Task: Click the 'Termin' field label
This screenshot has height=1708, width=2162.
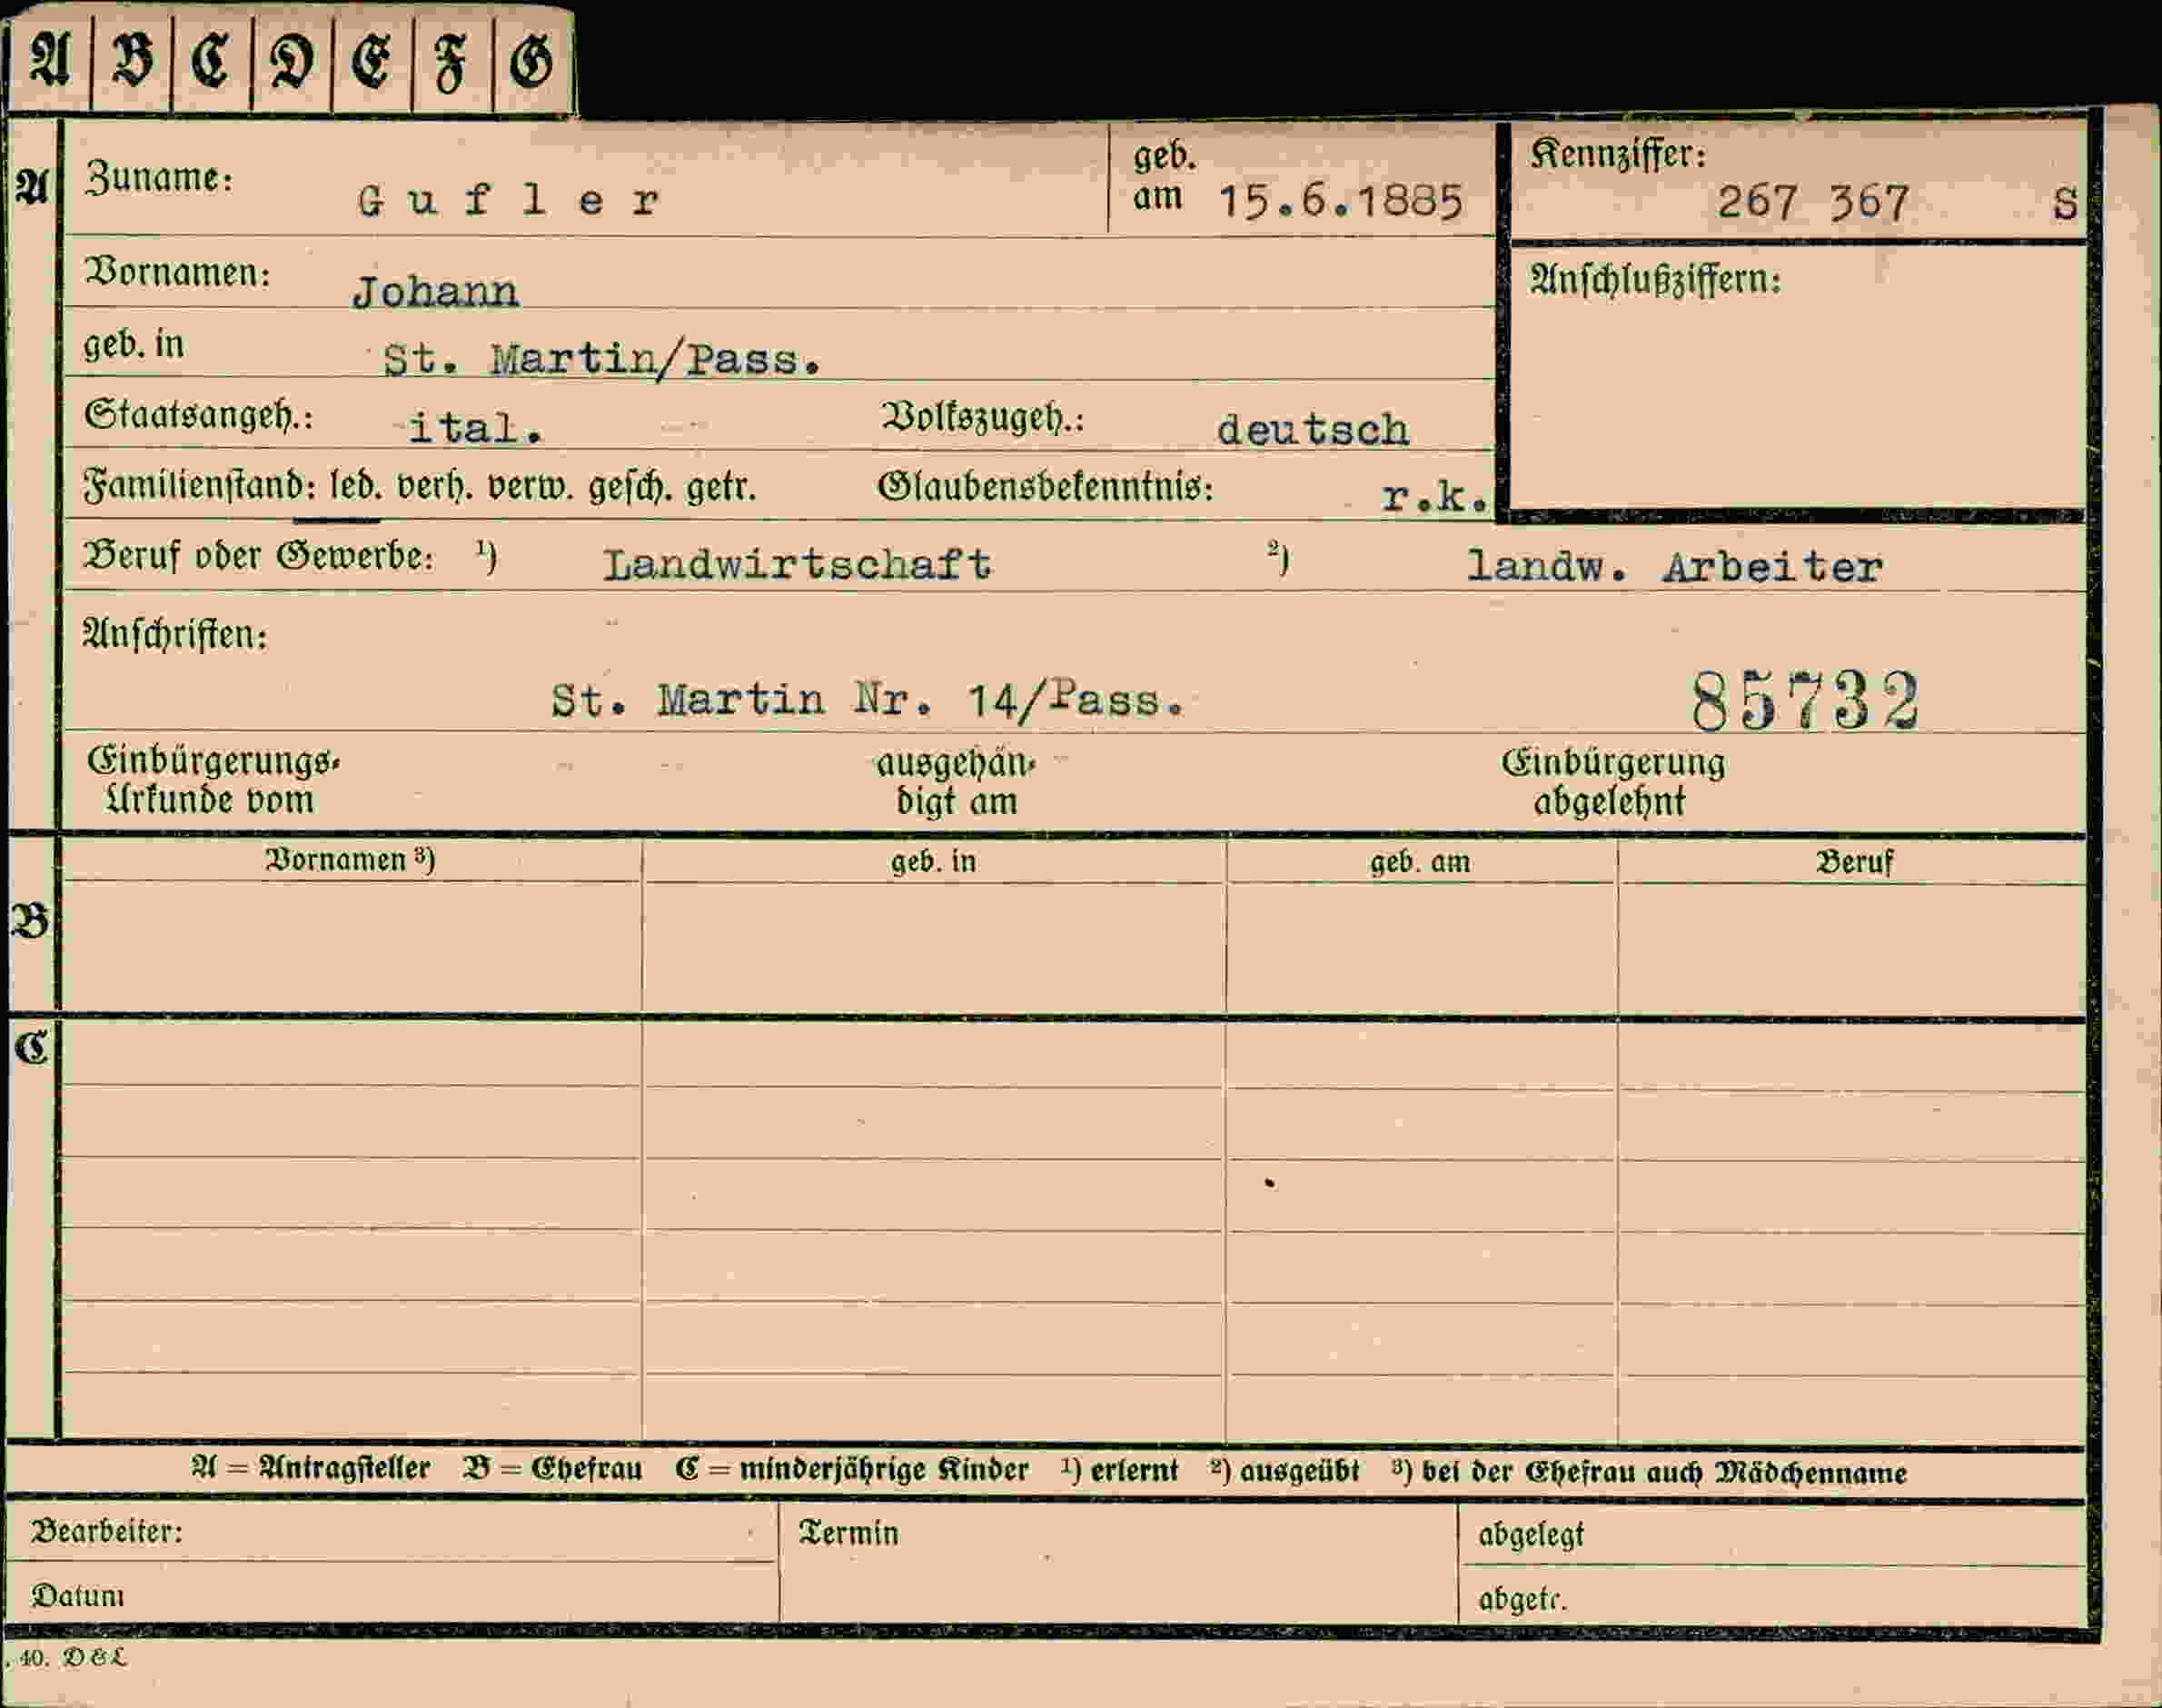Action: pyautogui.click(x=848, y=1533)
